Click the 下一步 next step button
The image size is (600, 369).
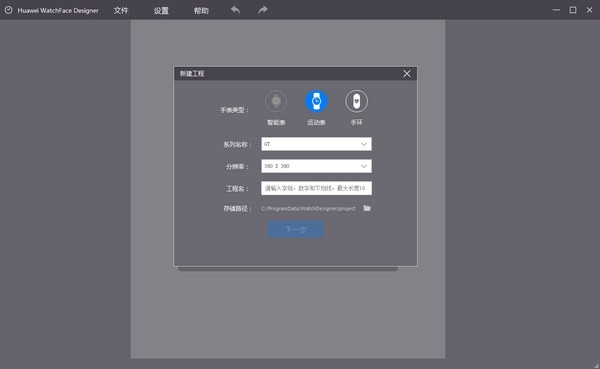click(296, 229)
